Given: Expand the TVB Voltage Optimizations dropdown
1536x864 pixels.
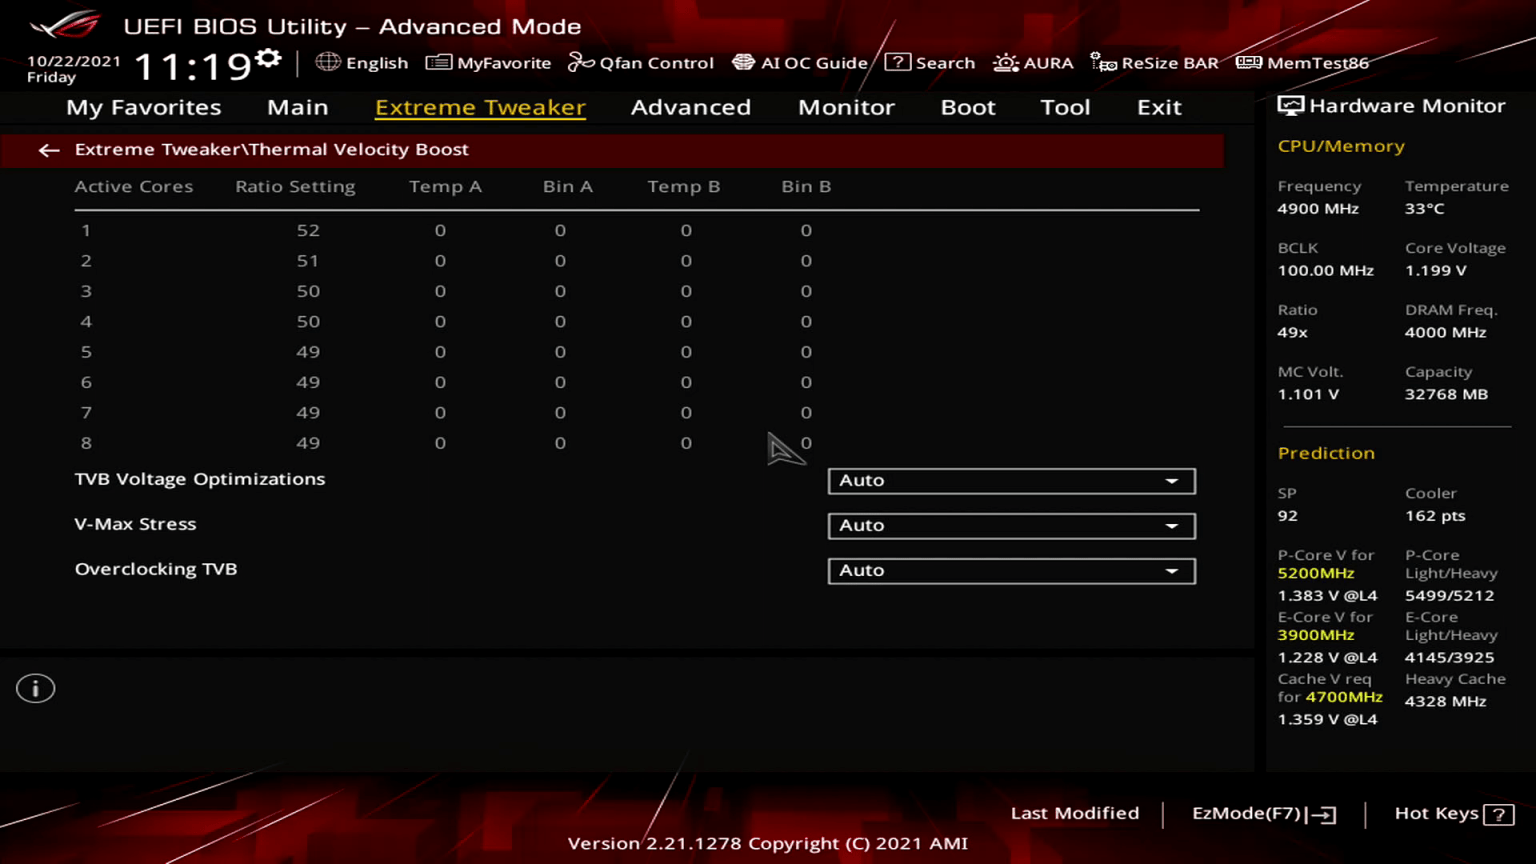Looking at the screenshot, I should point(1011,481).
